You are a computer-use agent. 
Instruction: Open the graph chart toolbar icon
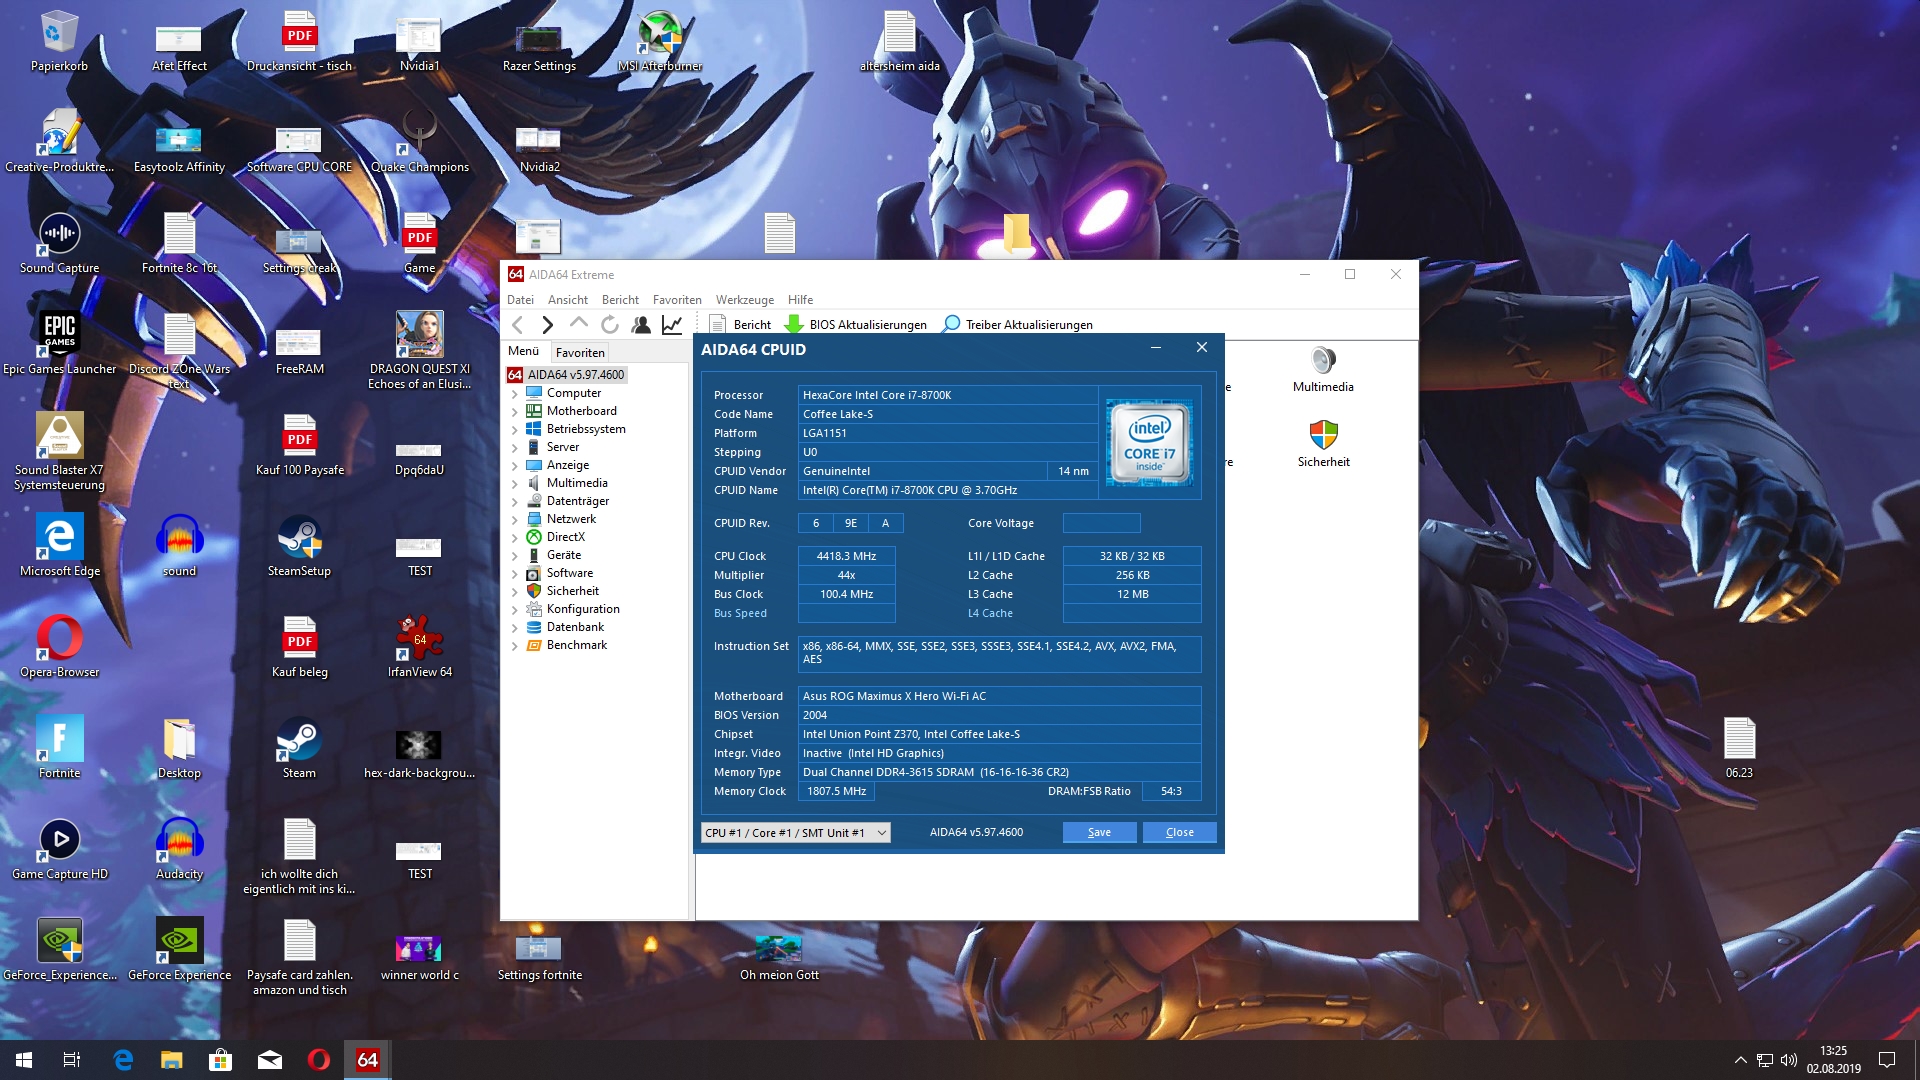(672, 325)
